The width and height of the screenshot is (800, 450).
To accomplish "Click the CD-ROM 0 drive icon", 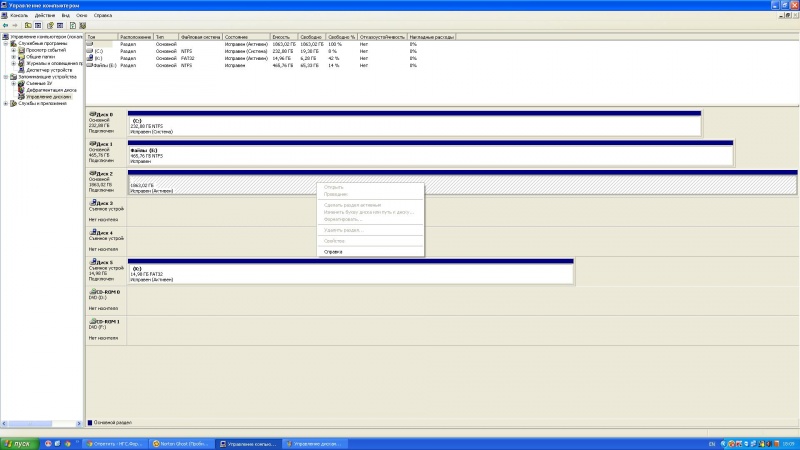I will (92, 292).
